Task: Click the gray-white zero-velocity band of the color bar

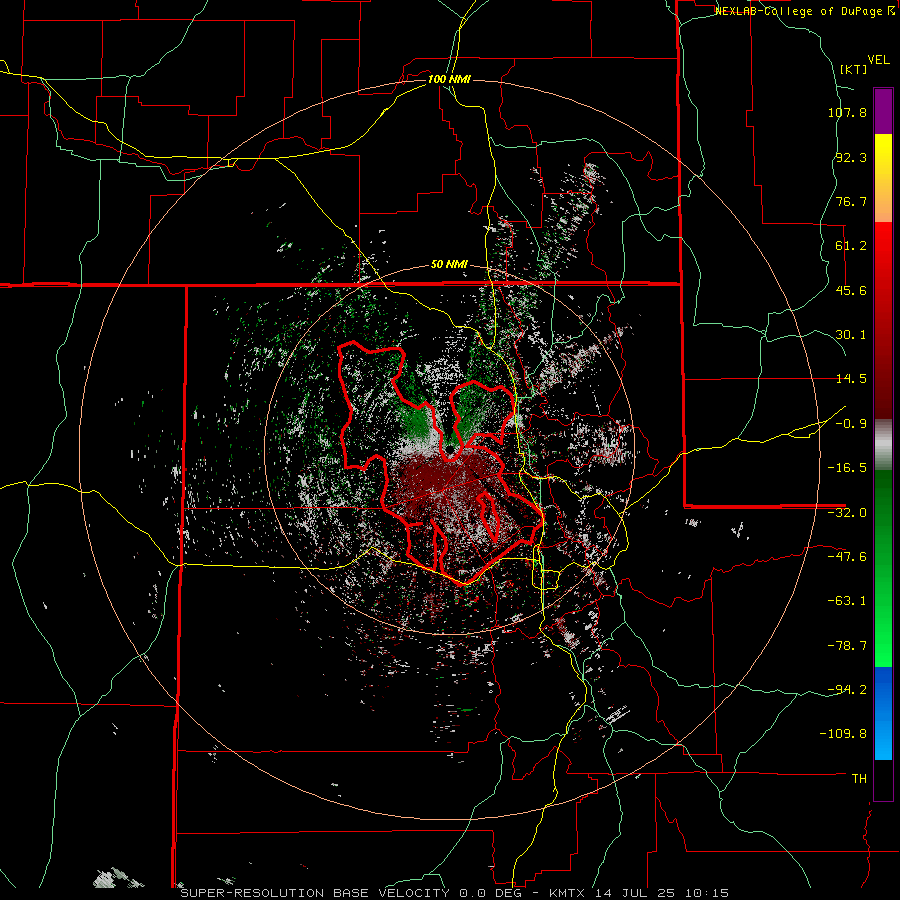Action: (883, 445)
